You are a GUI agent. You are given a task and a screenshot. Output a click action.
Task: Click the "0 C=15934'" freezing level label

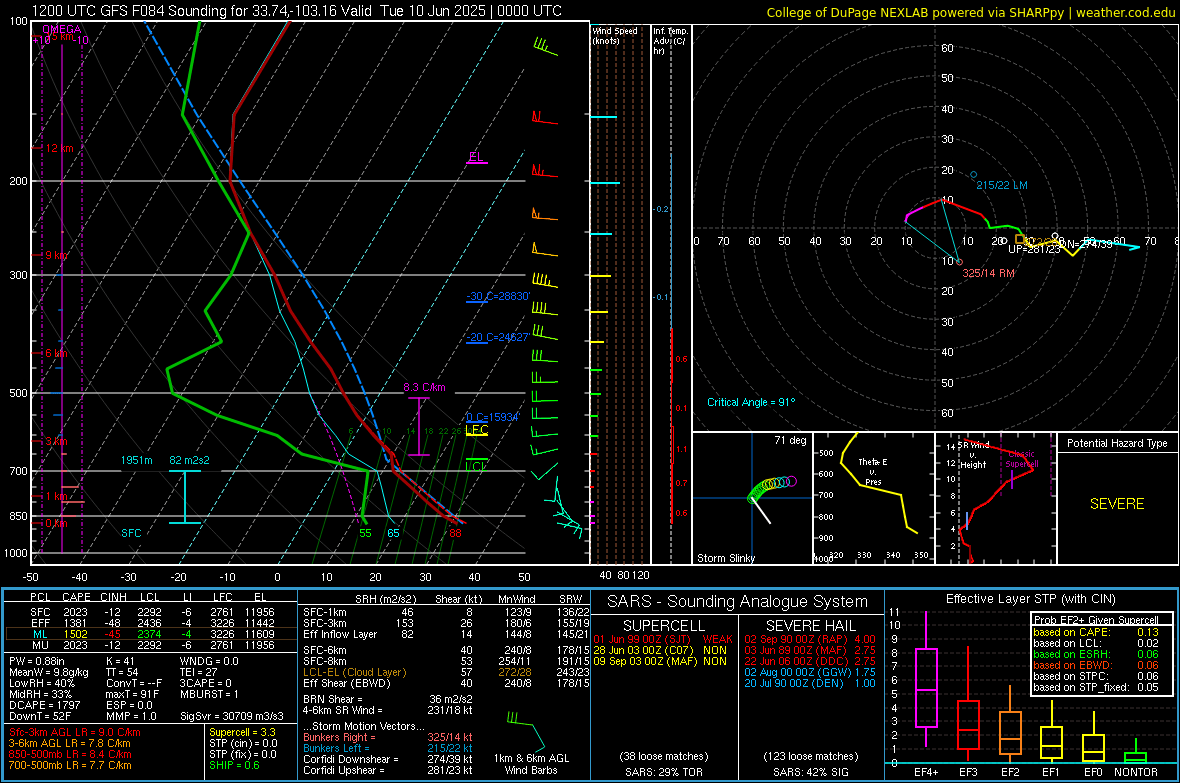[x=493, y=417]
